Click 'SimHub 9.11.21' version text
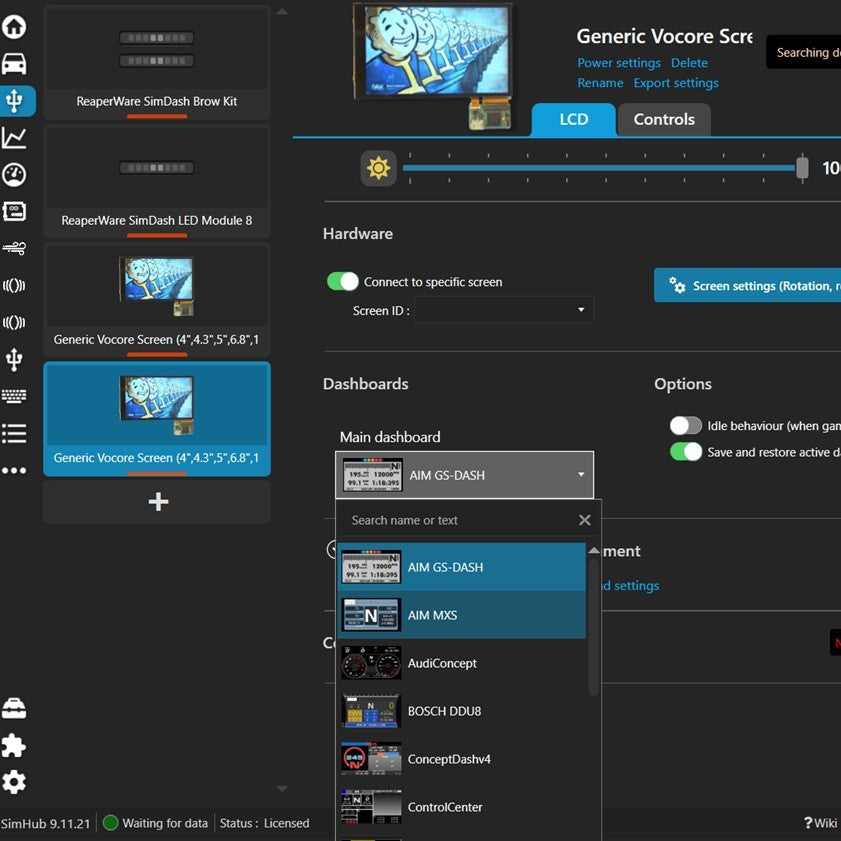Viewport: 841px width, 841px height. pyautogui.click(x=46, y=823)
